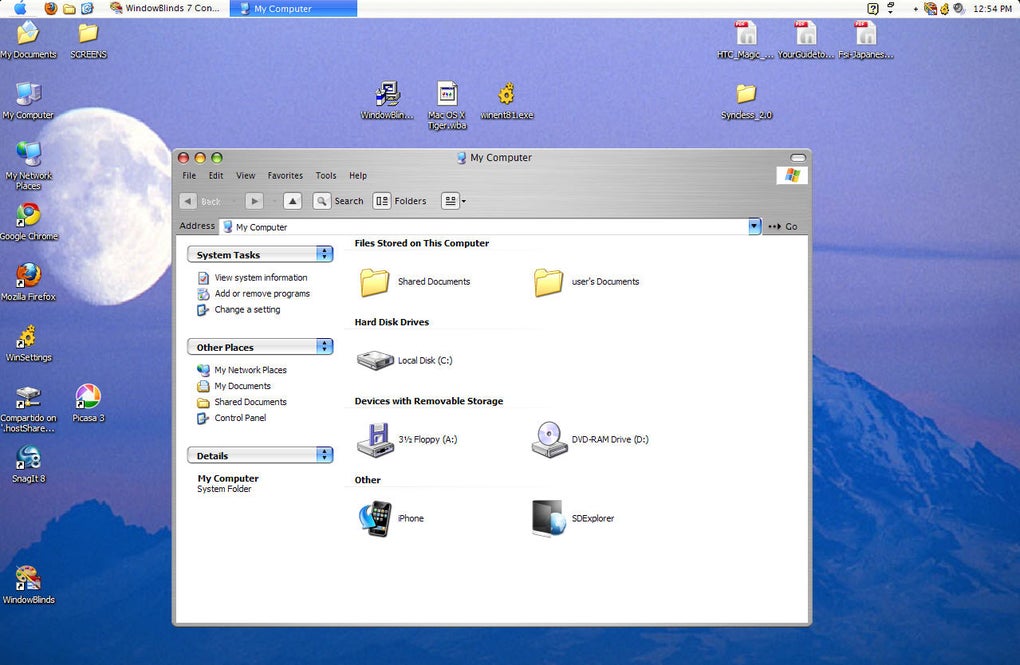Click the 12:54 PM clock
Screen dimensions: 1020x665
coord(992,8)
